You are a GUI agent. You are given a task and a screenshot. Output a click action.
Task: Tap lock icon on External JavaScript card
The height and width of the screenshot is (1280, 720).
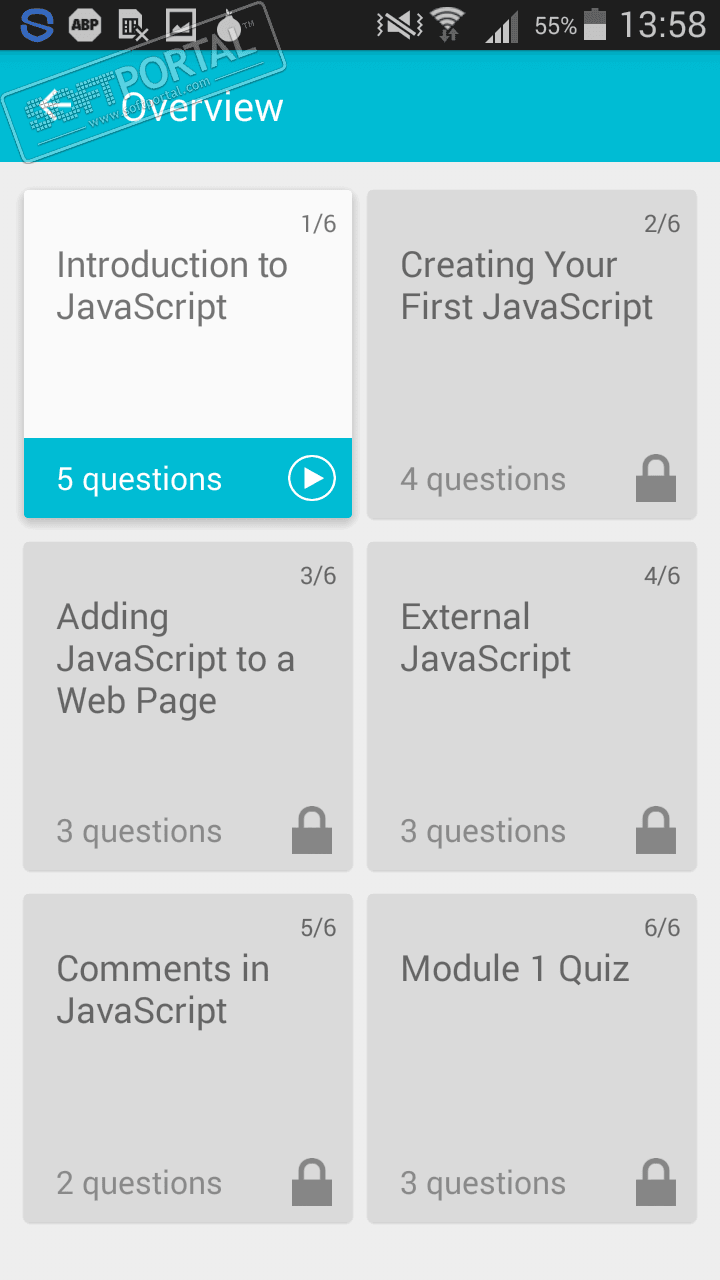click(656, 831)
